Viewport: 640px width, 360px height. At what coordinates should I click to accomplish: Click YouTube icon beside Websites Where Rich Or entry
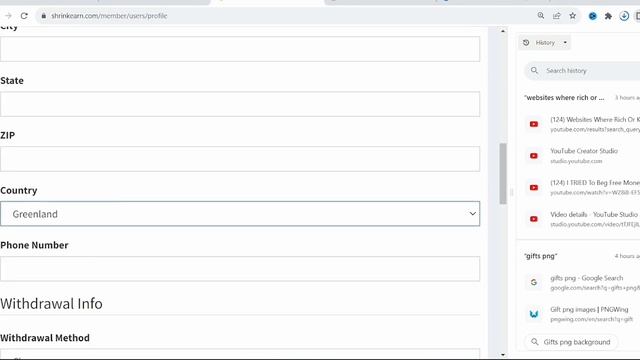point(534,124)
